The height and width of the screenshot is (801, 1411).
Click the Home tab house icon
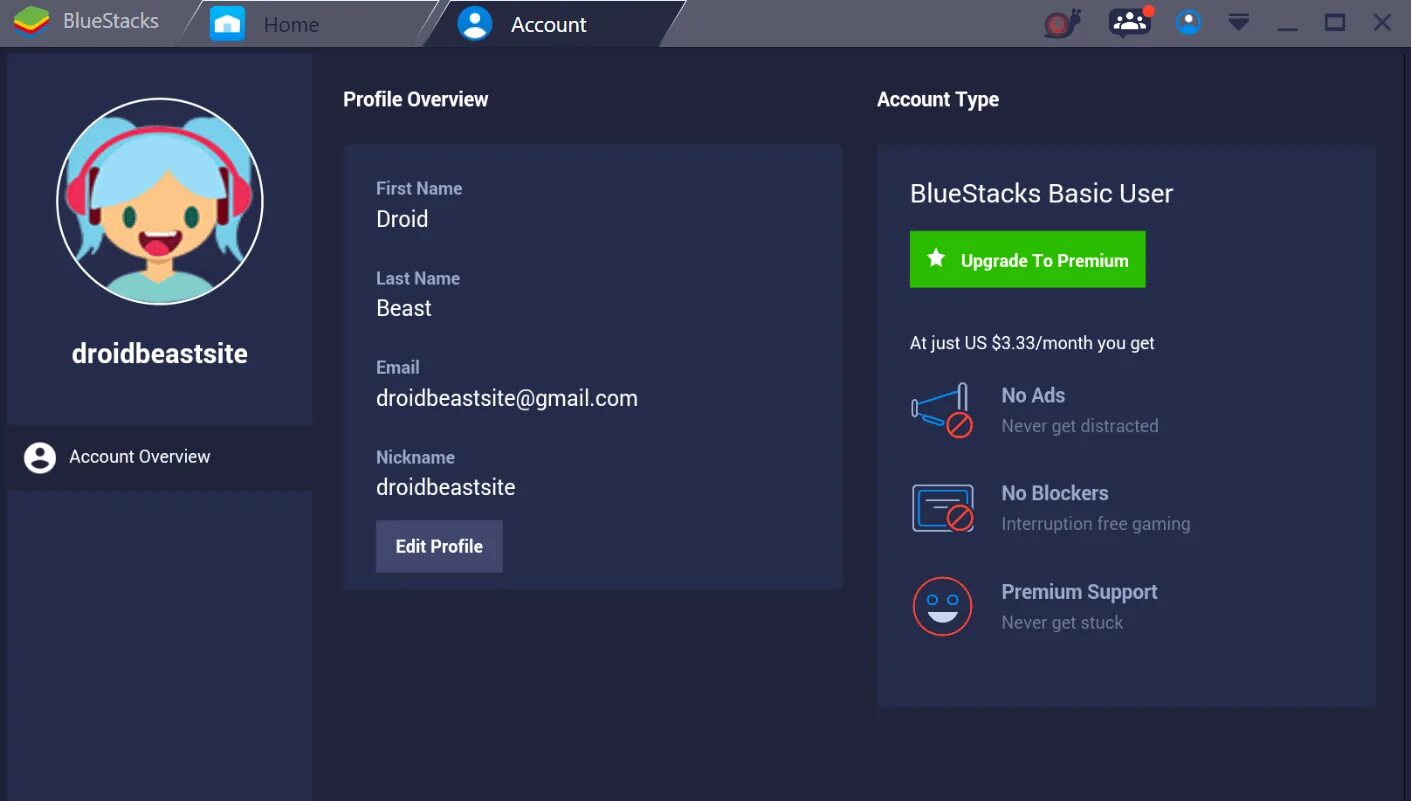227,23
